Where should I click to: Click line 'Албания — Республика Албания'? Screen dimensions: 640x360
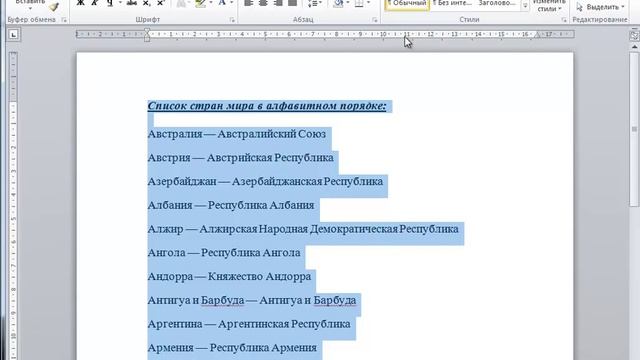click(231, 205)
